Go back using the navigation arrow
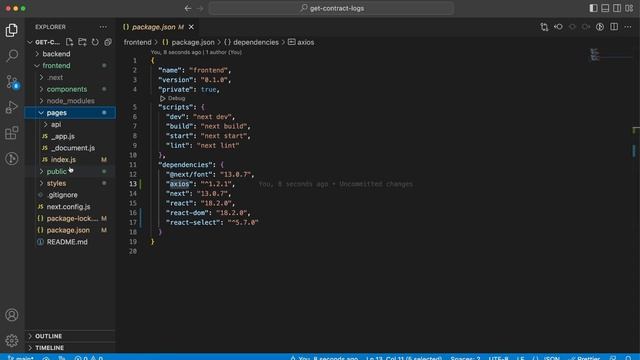Viewport: 640px width, 360px height. tap(188, 8)
